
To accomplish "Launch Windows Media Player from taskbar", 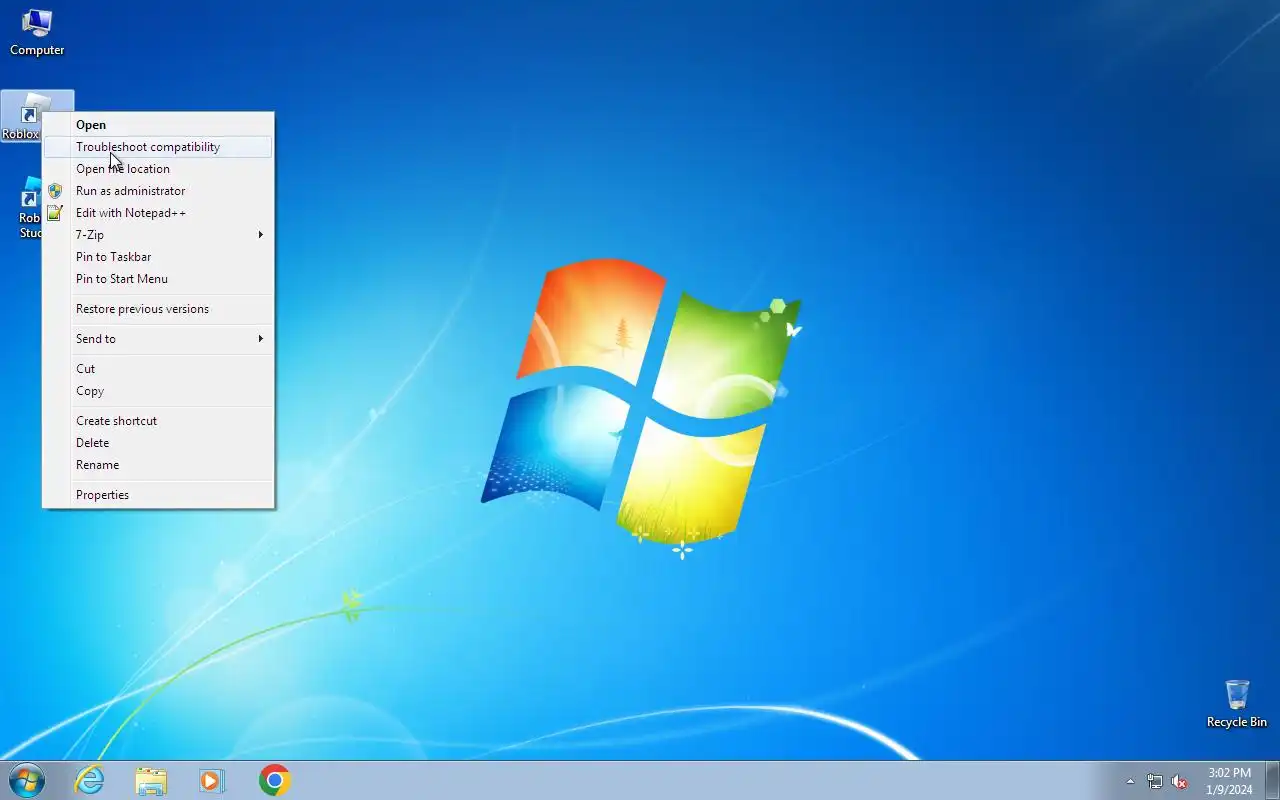I will click(x=212, y=780).
